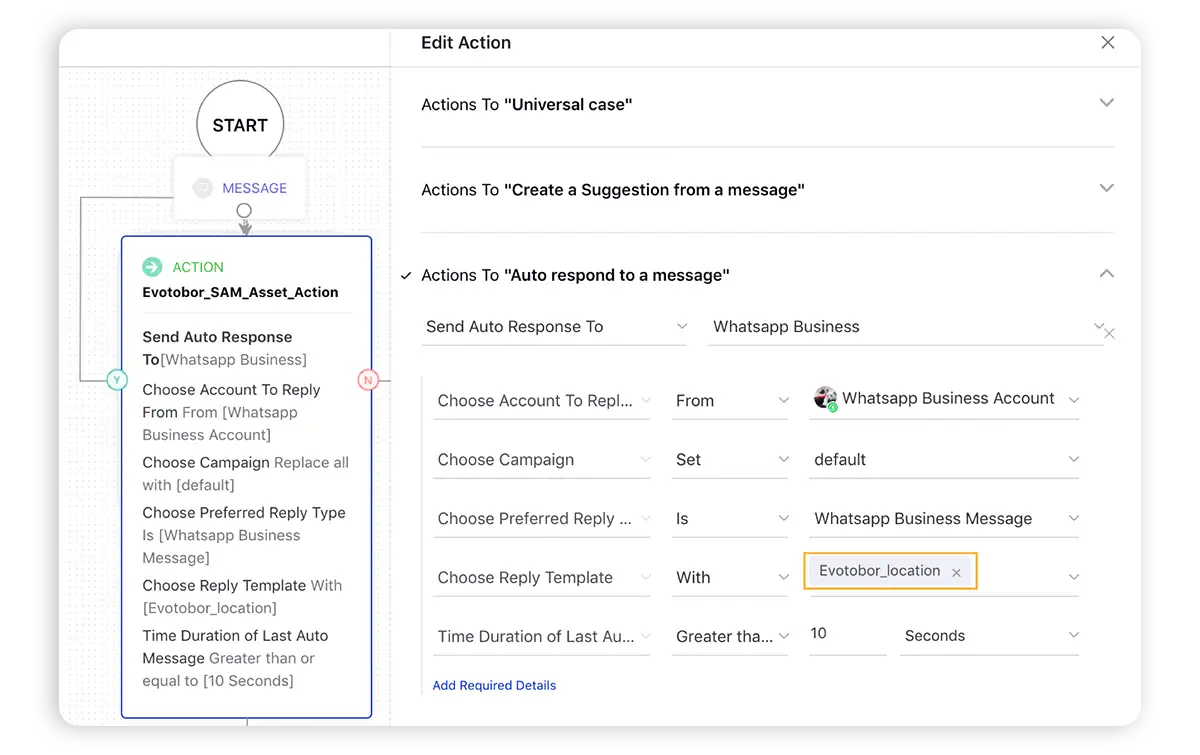Remove the Evotobor_location reply template tag
The width and height of the screenshot is (1200, 755).
[956, 571]
